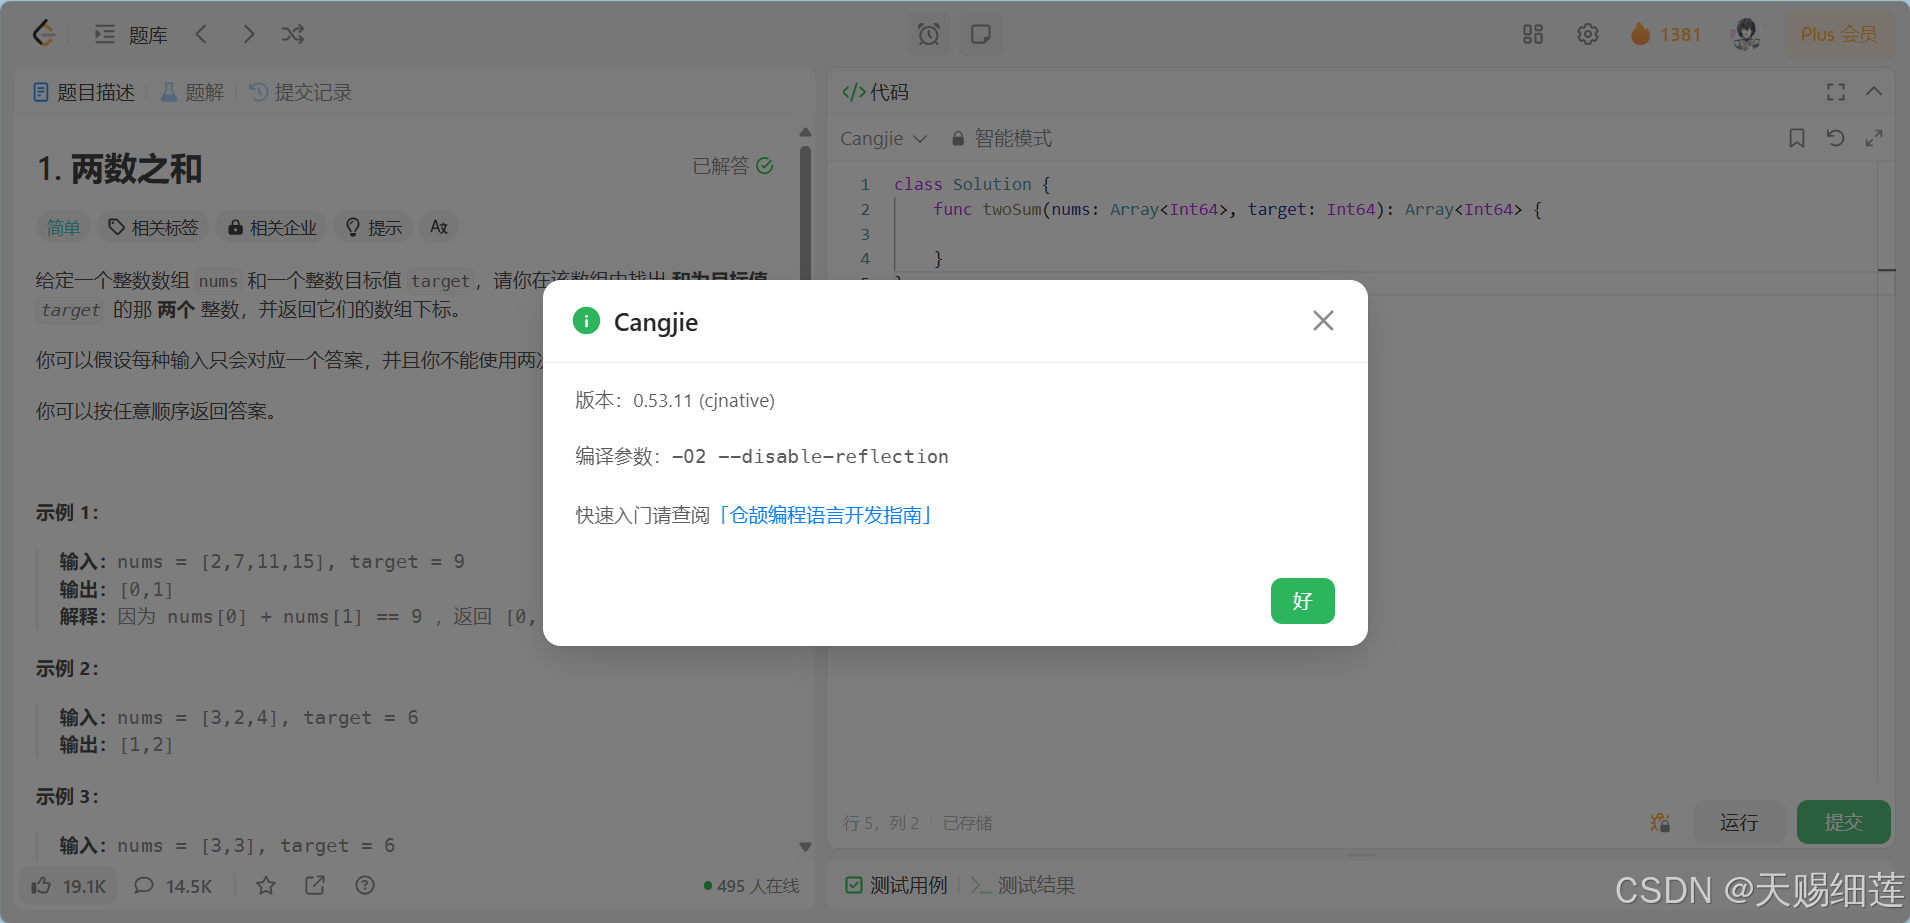The width and height of the screenshot is (1910, 923).
Task: Click the Plus 会员 button
Action: pyautogui.click(x=1838, y=34)
